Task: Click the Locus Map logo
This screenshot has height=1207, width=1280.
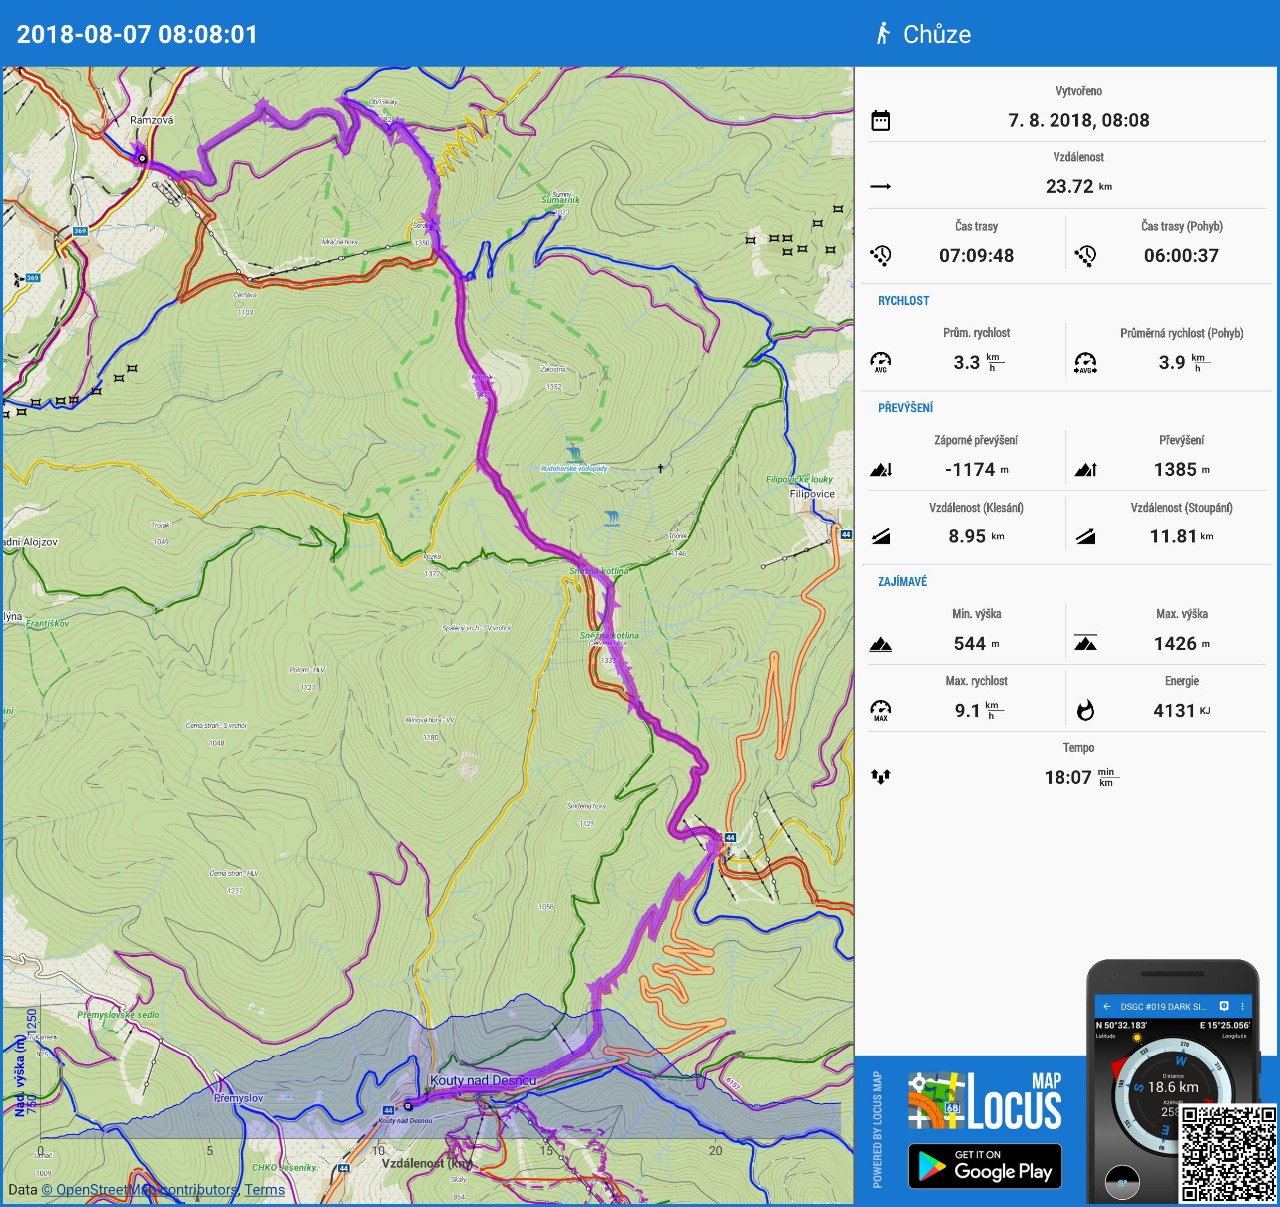Action: (x=984, y=1102)
